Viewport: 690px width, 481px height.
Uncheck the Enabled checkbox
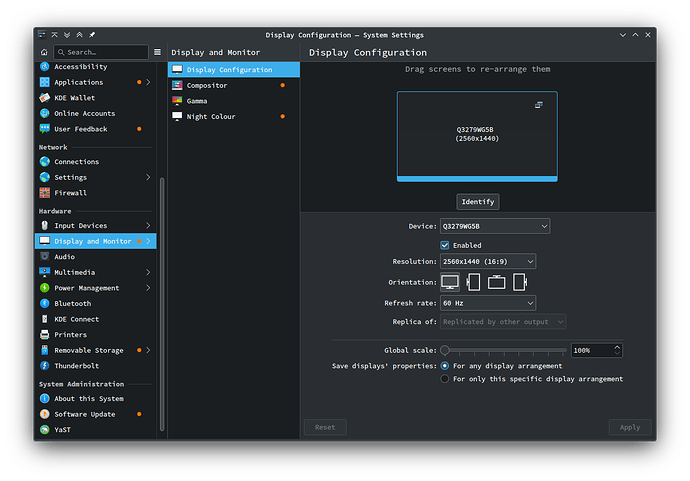click(445, 245)
